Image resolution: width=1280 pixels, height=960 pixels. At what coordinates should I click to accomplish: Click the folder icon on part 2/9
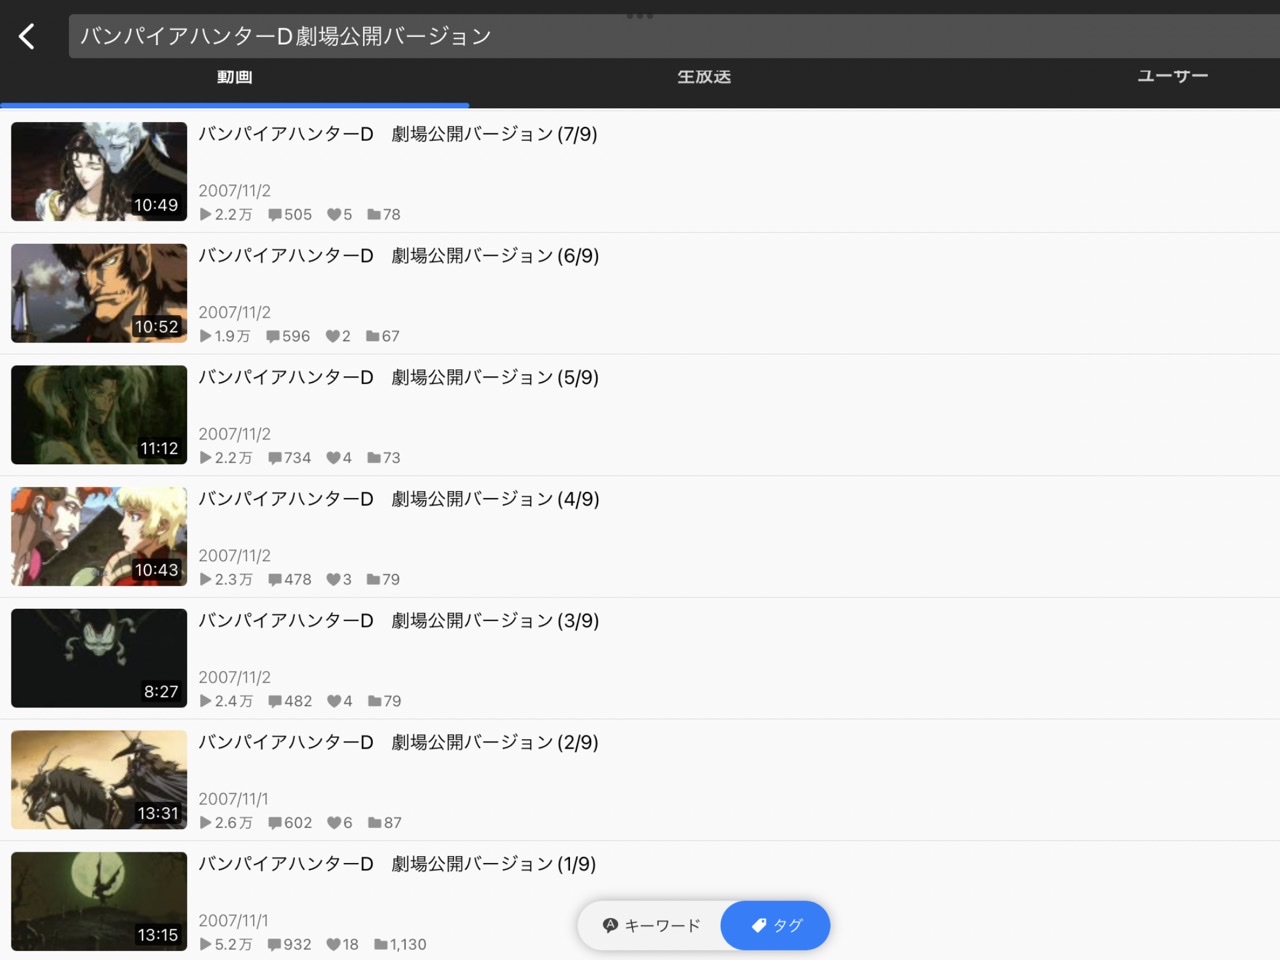click(374, 823)
